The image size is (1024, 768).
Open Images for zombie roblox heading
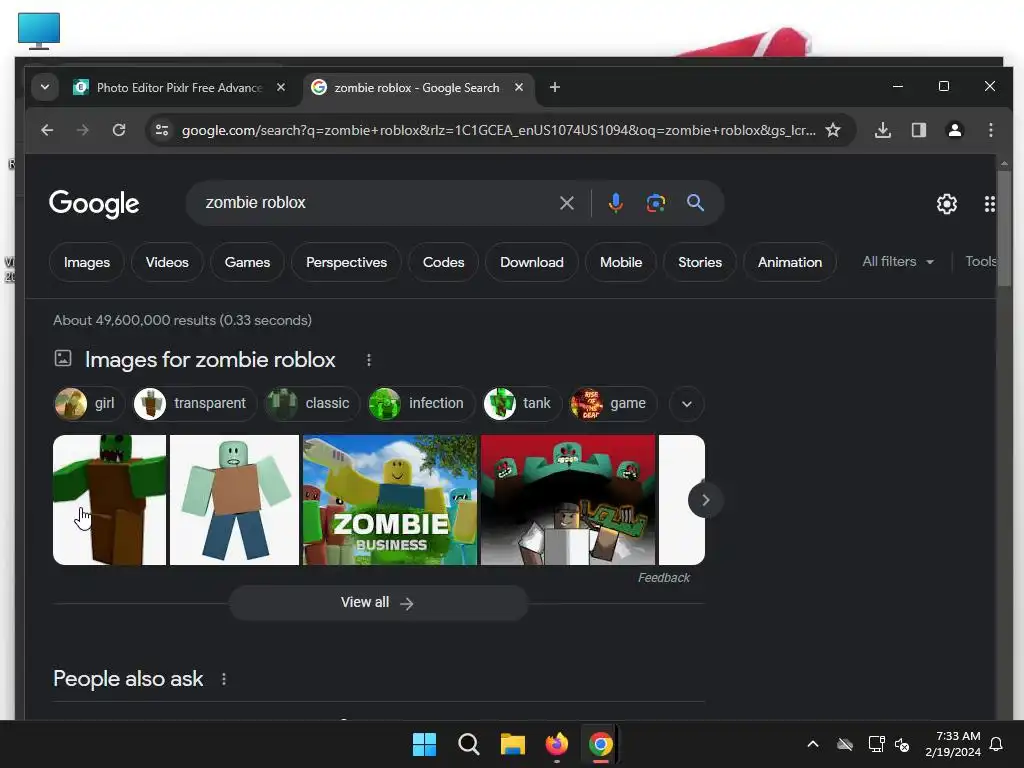point(210,360)
